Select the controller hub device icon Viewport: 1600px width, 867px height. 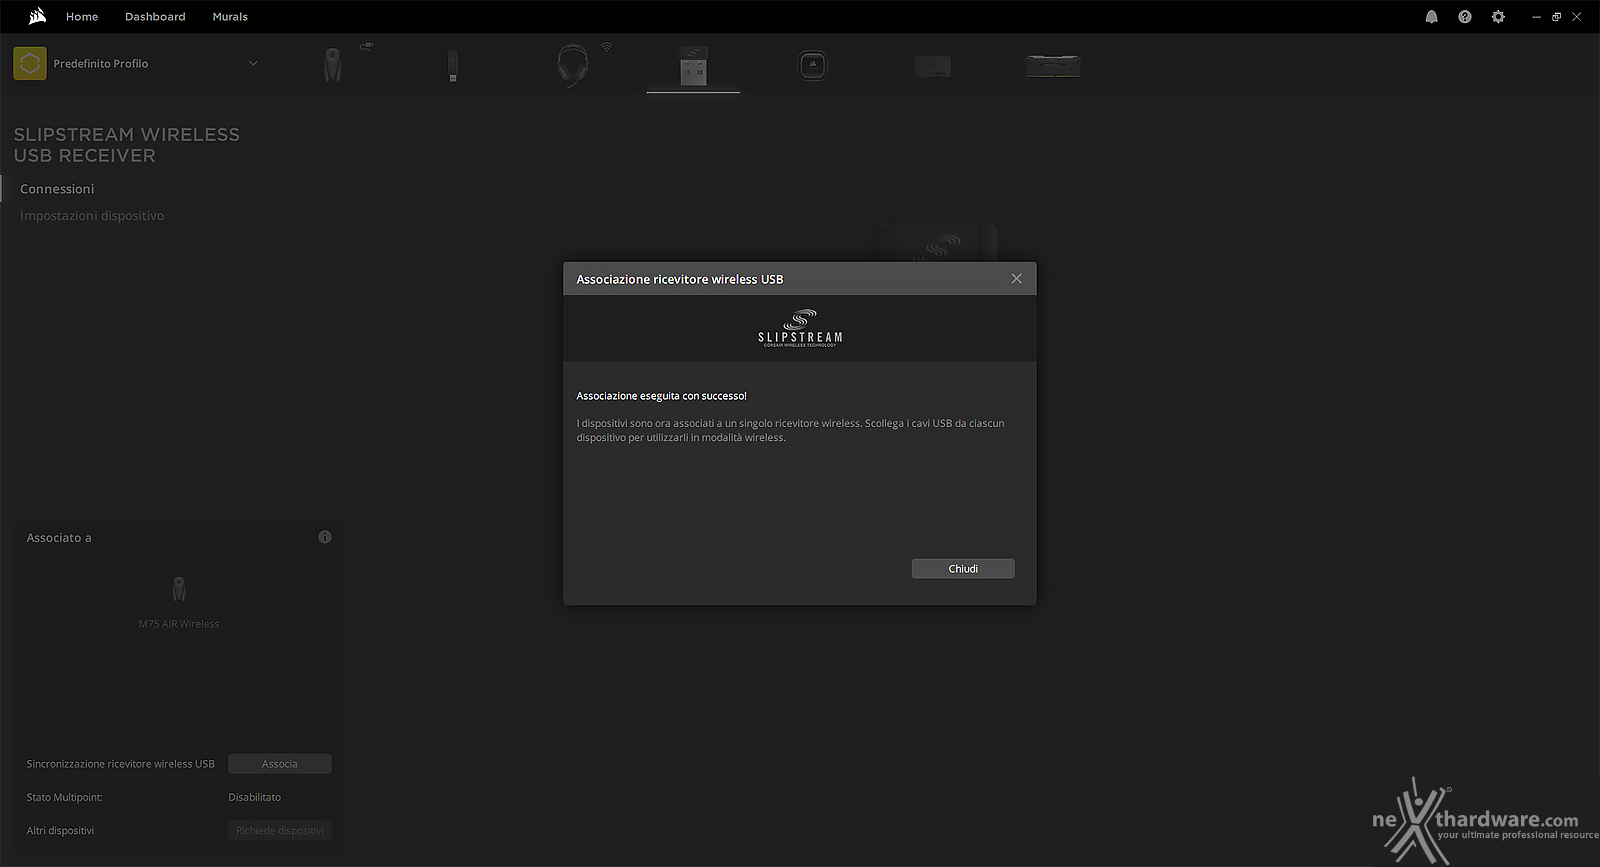pos(933,66)
